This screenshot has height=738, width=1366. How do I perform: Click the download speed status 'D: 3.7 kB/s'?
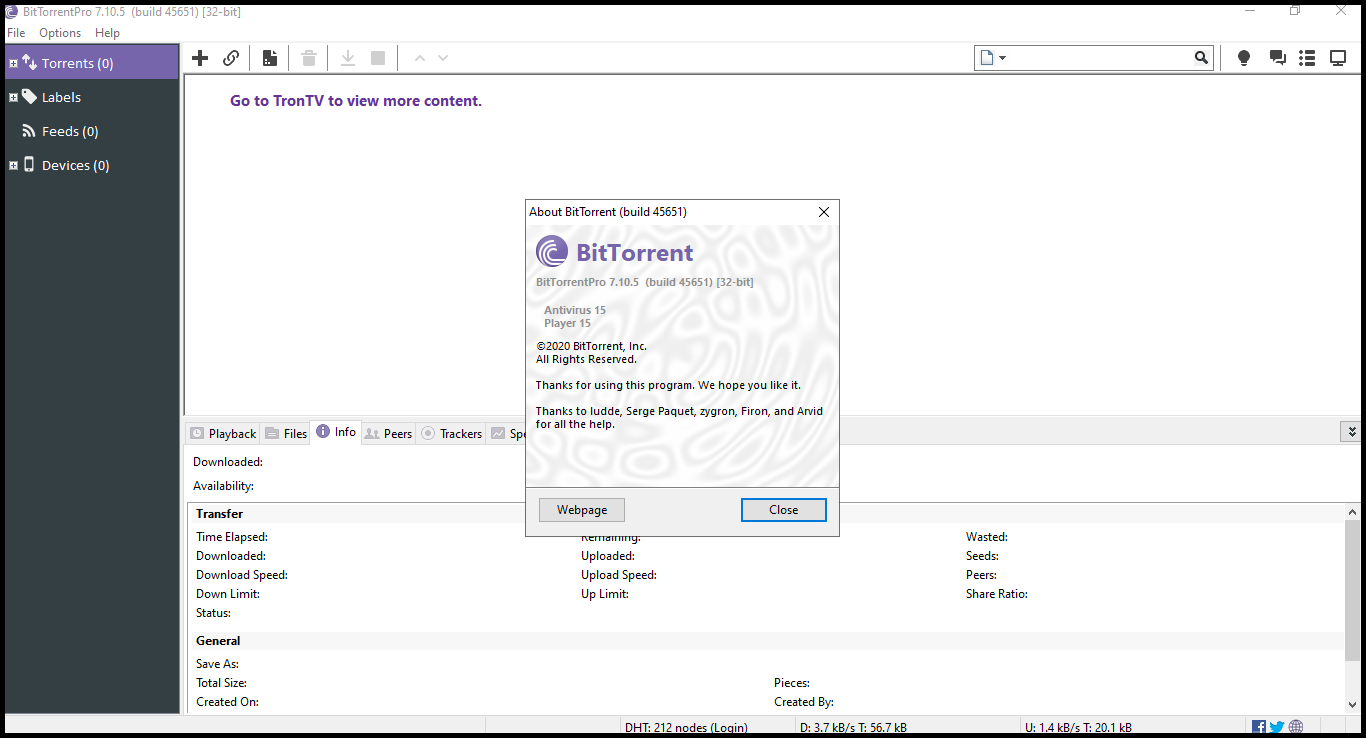pyautogui.click(x=853, y=727)
